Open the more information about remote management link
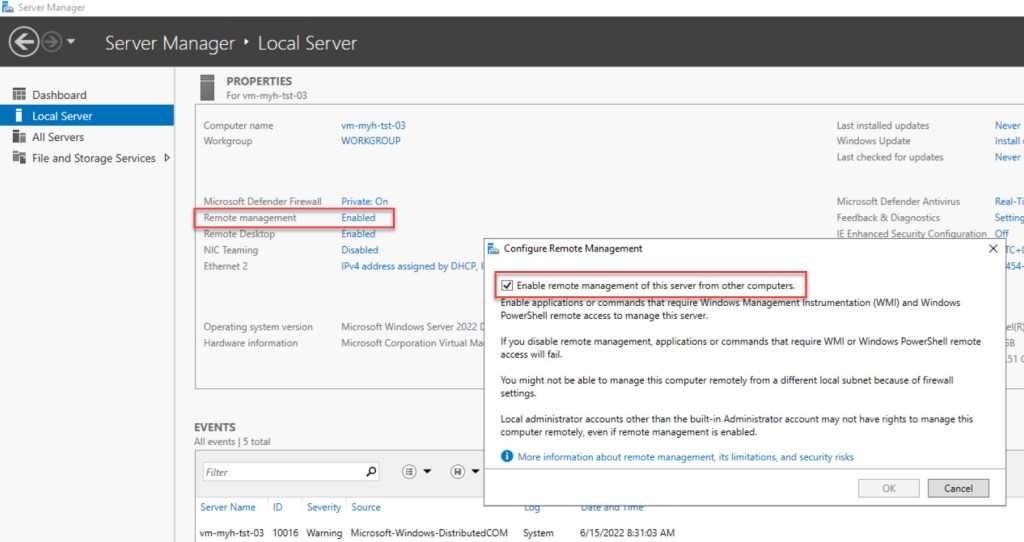The image size is (1024, 542). coord(685,457)
